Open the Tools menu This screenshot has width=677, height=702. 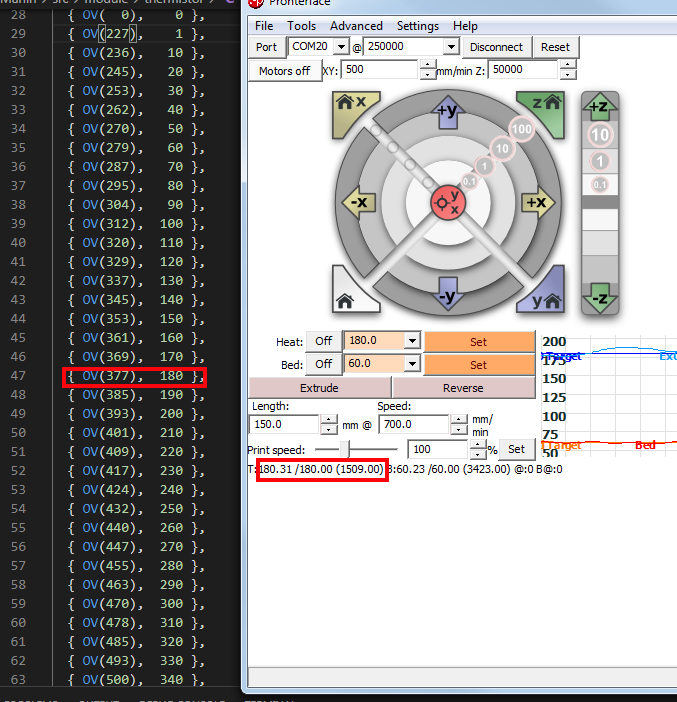301,26
